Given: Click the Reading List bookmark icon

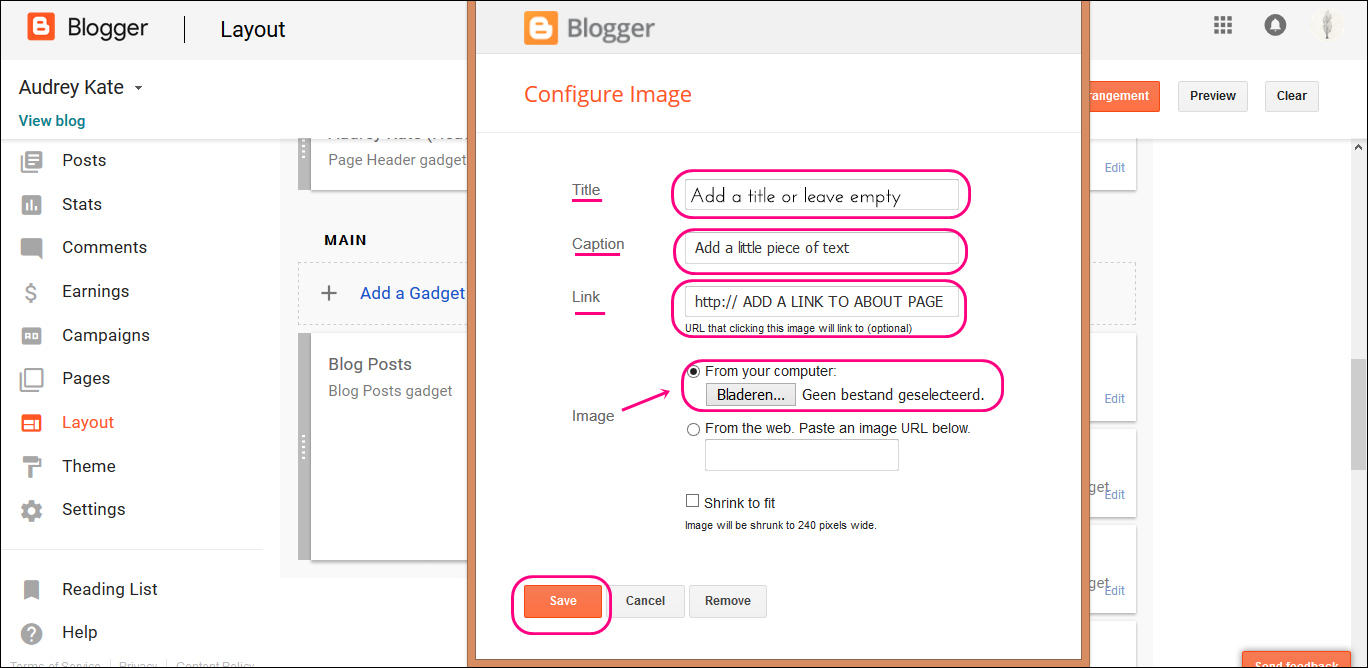Looking at the screenshot, I should (x=32, y=590).
